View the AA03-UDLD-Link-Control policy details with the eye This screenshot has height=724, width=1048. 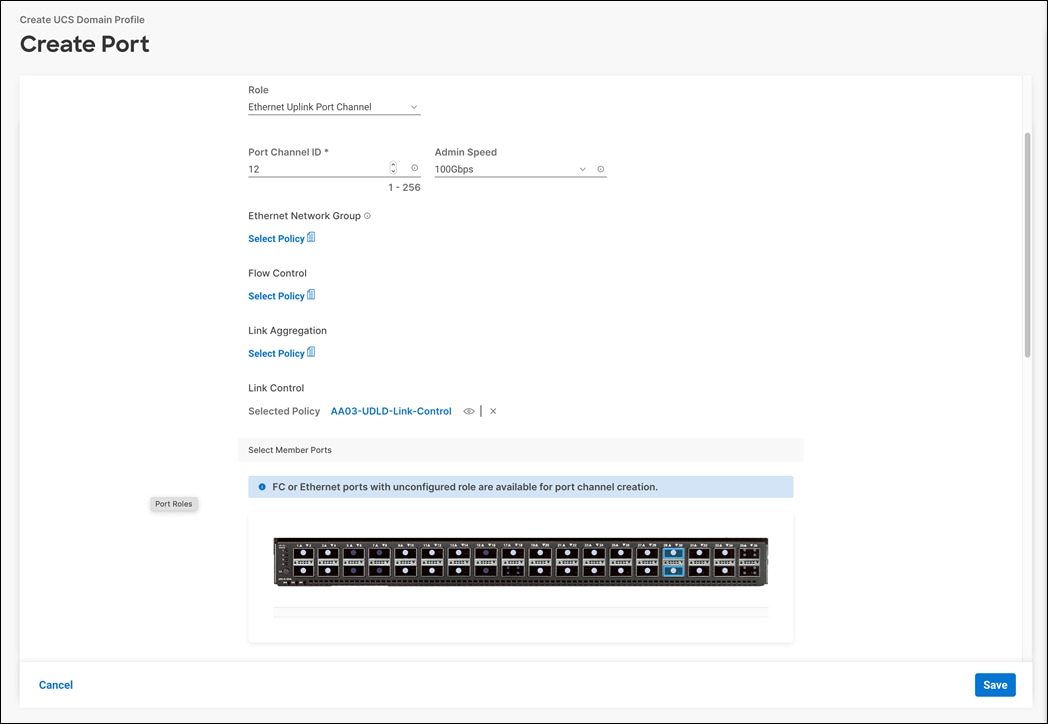(x=468, y=411)
